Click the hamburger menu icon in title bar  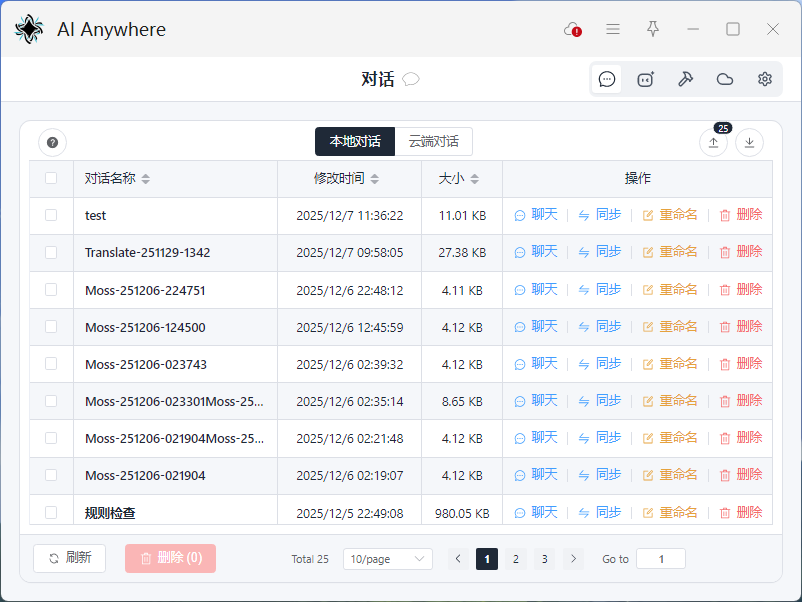tap(613, 30)
